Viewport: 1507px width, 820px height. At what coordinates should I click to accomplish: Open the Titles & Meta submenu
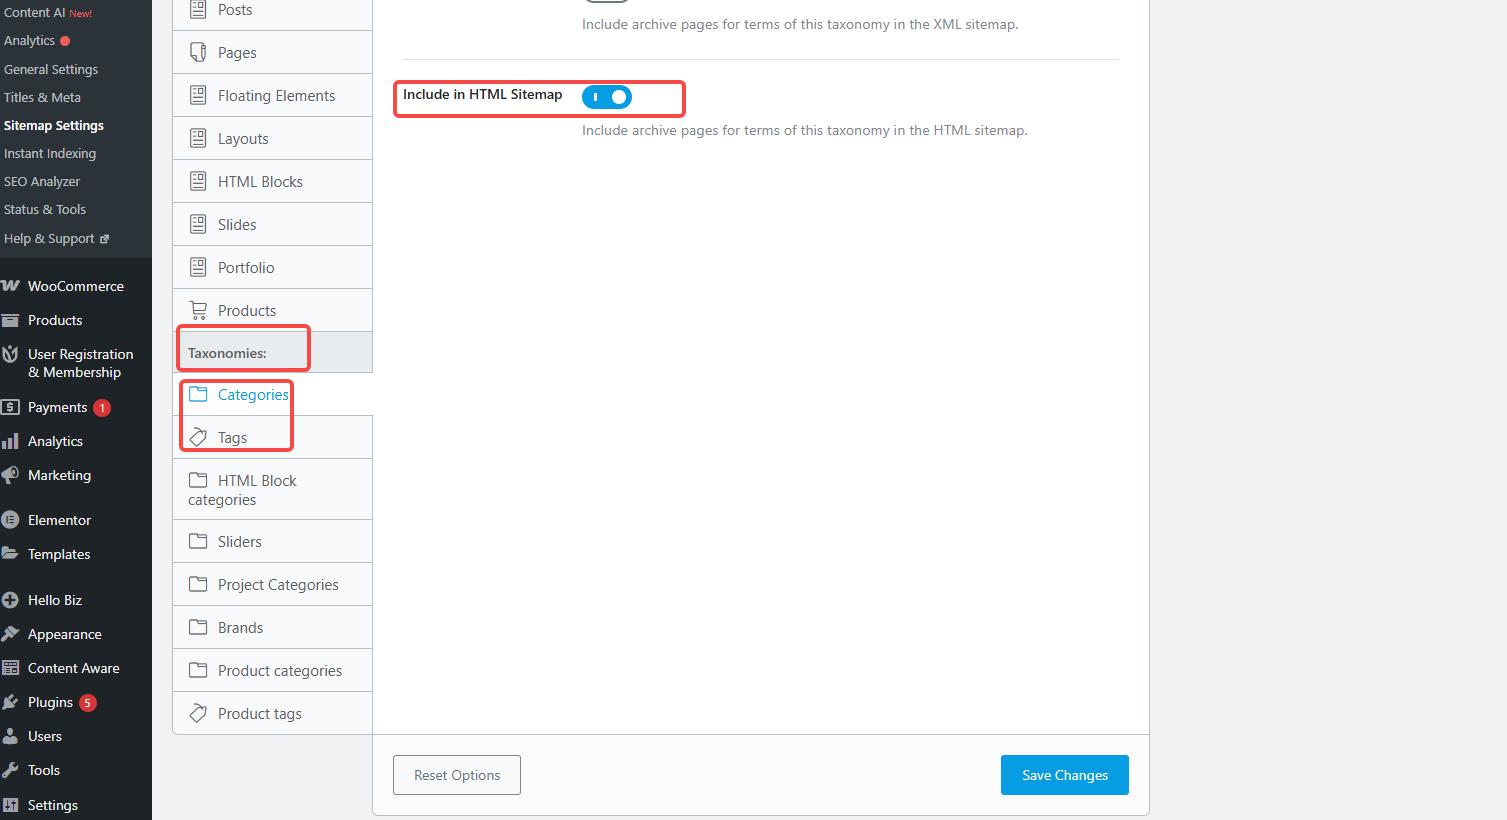[42, 98]
